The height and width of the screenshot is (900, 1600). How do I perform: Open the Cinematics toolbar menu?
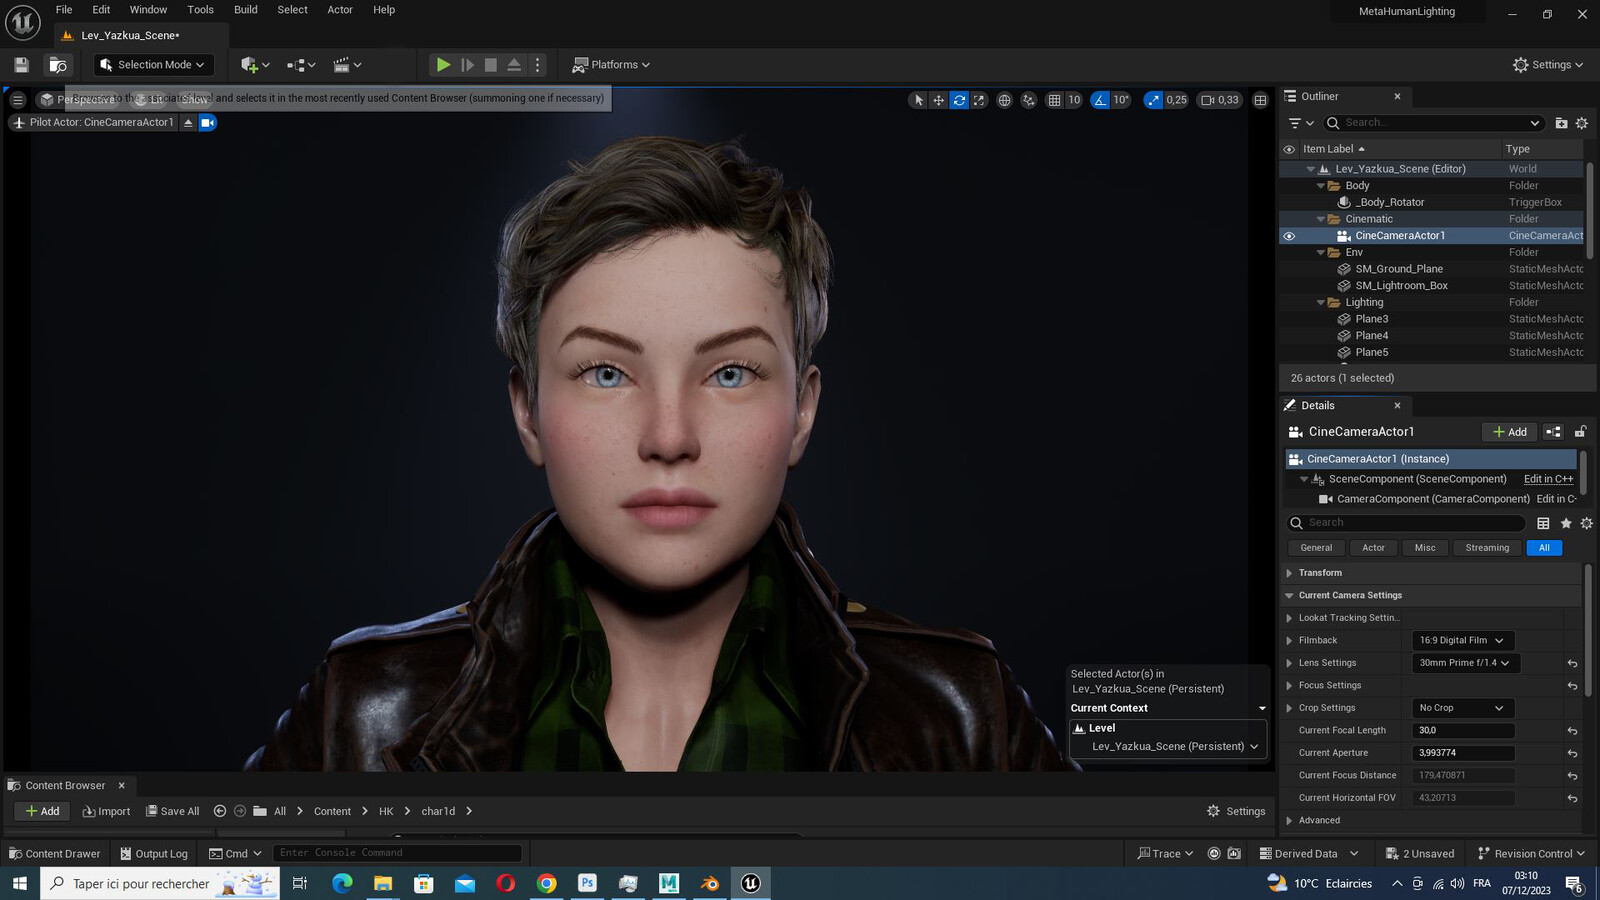[x=347, y=65]
